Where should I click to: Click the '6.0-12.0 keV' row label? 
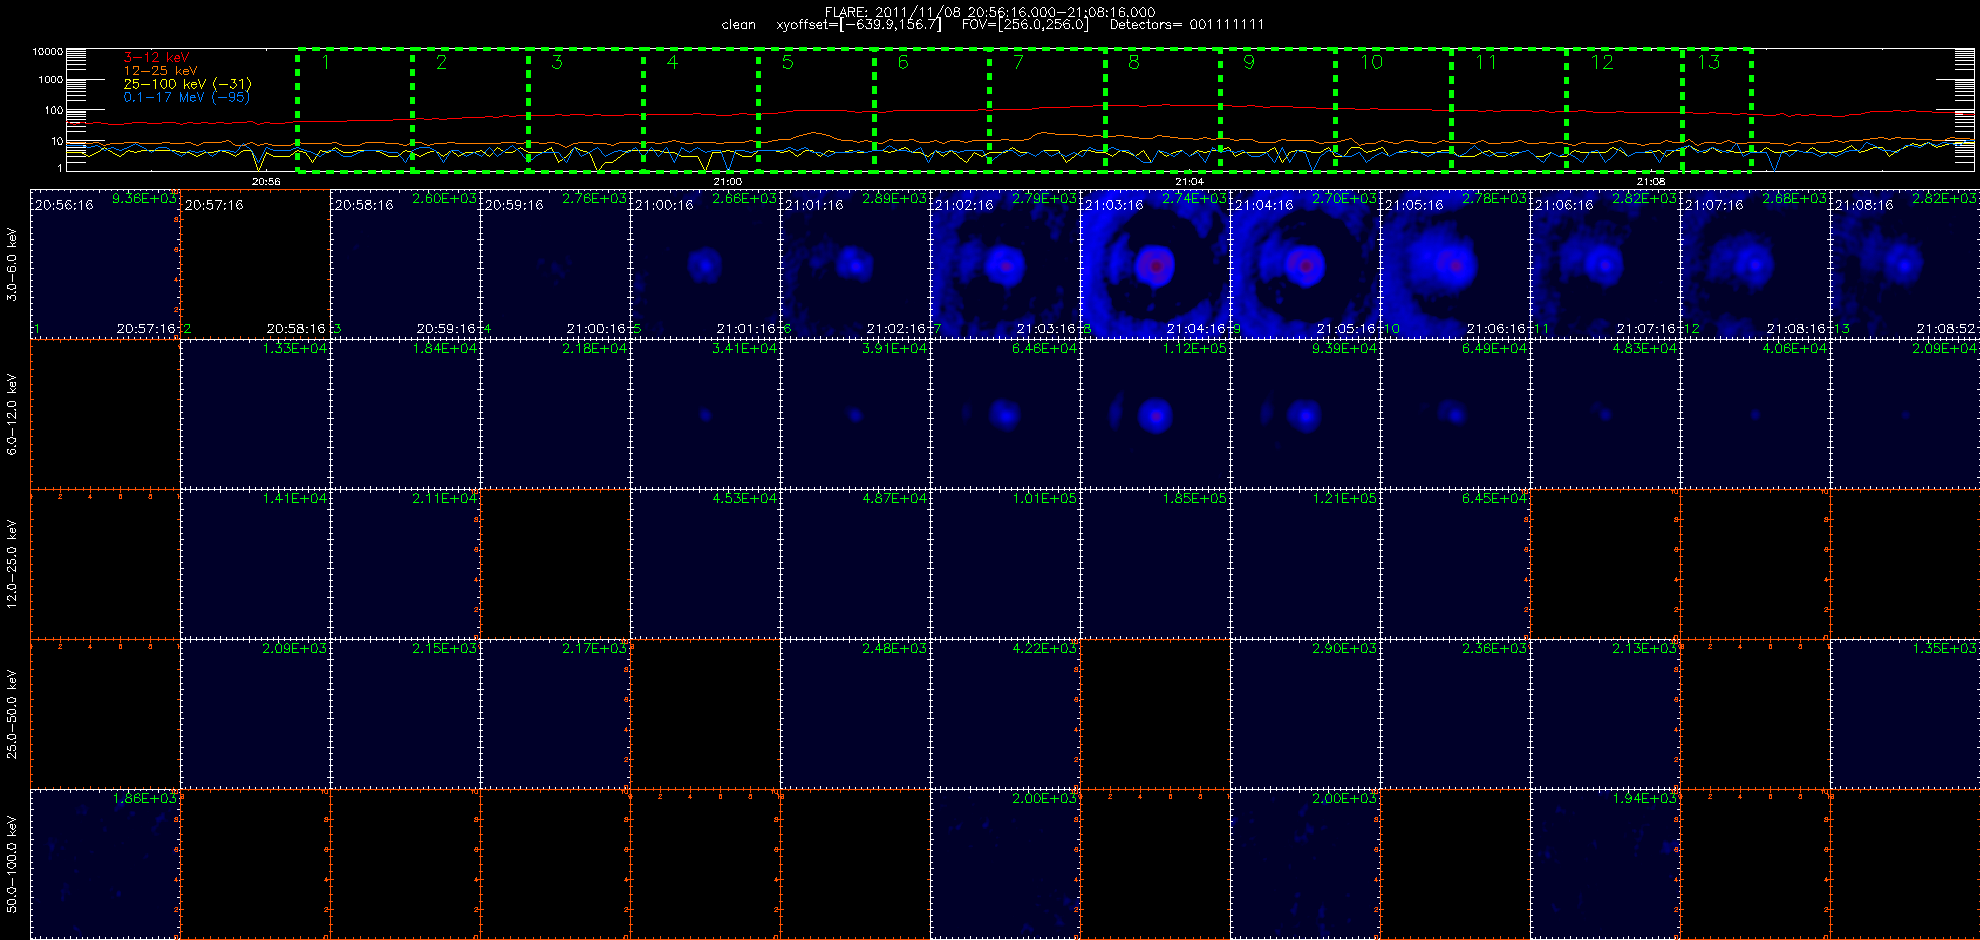[x=12, y=414]
